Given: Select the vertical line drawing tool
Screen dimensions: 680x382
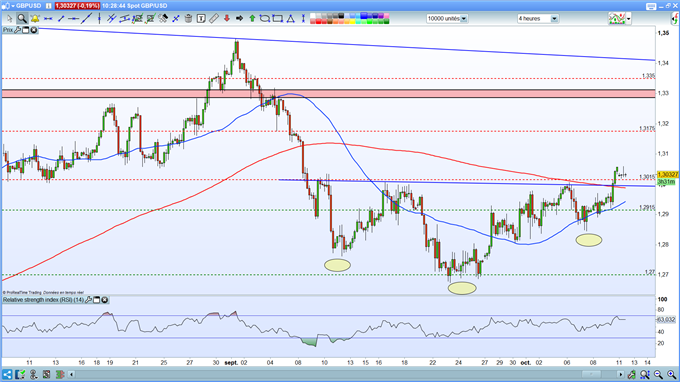Looking at the screenshot, I should coord(99,19).
